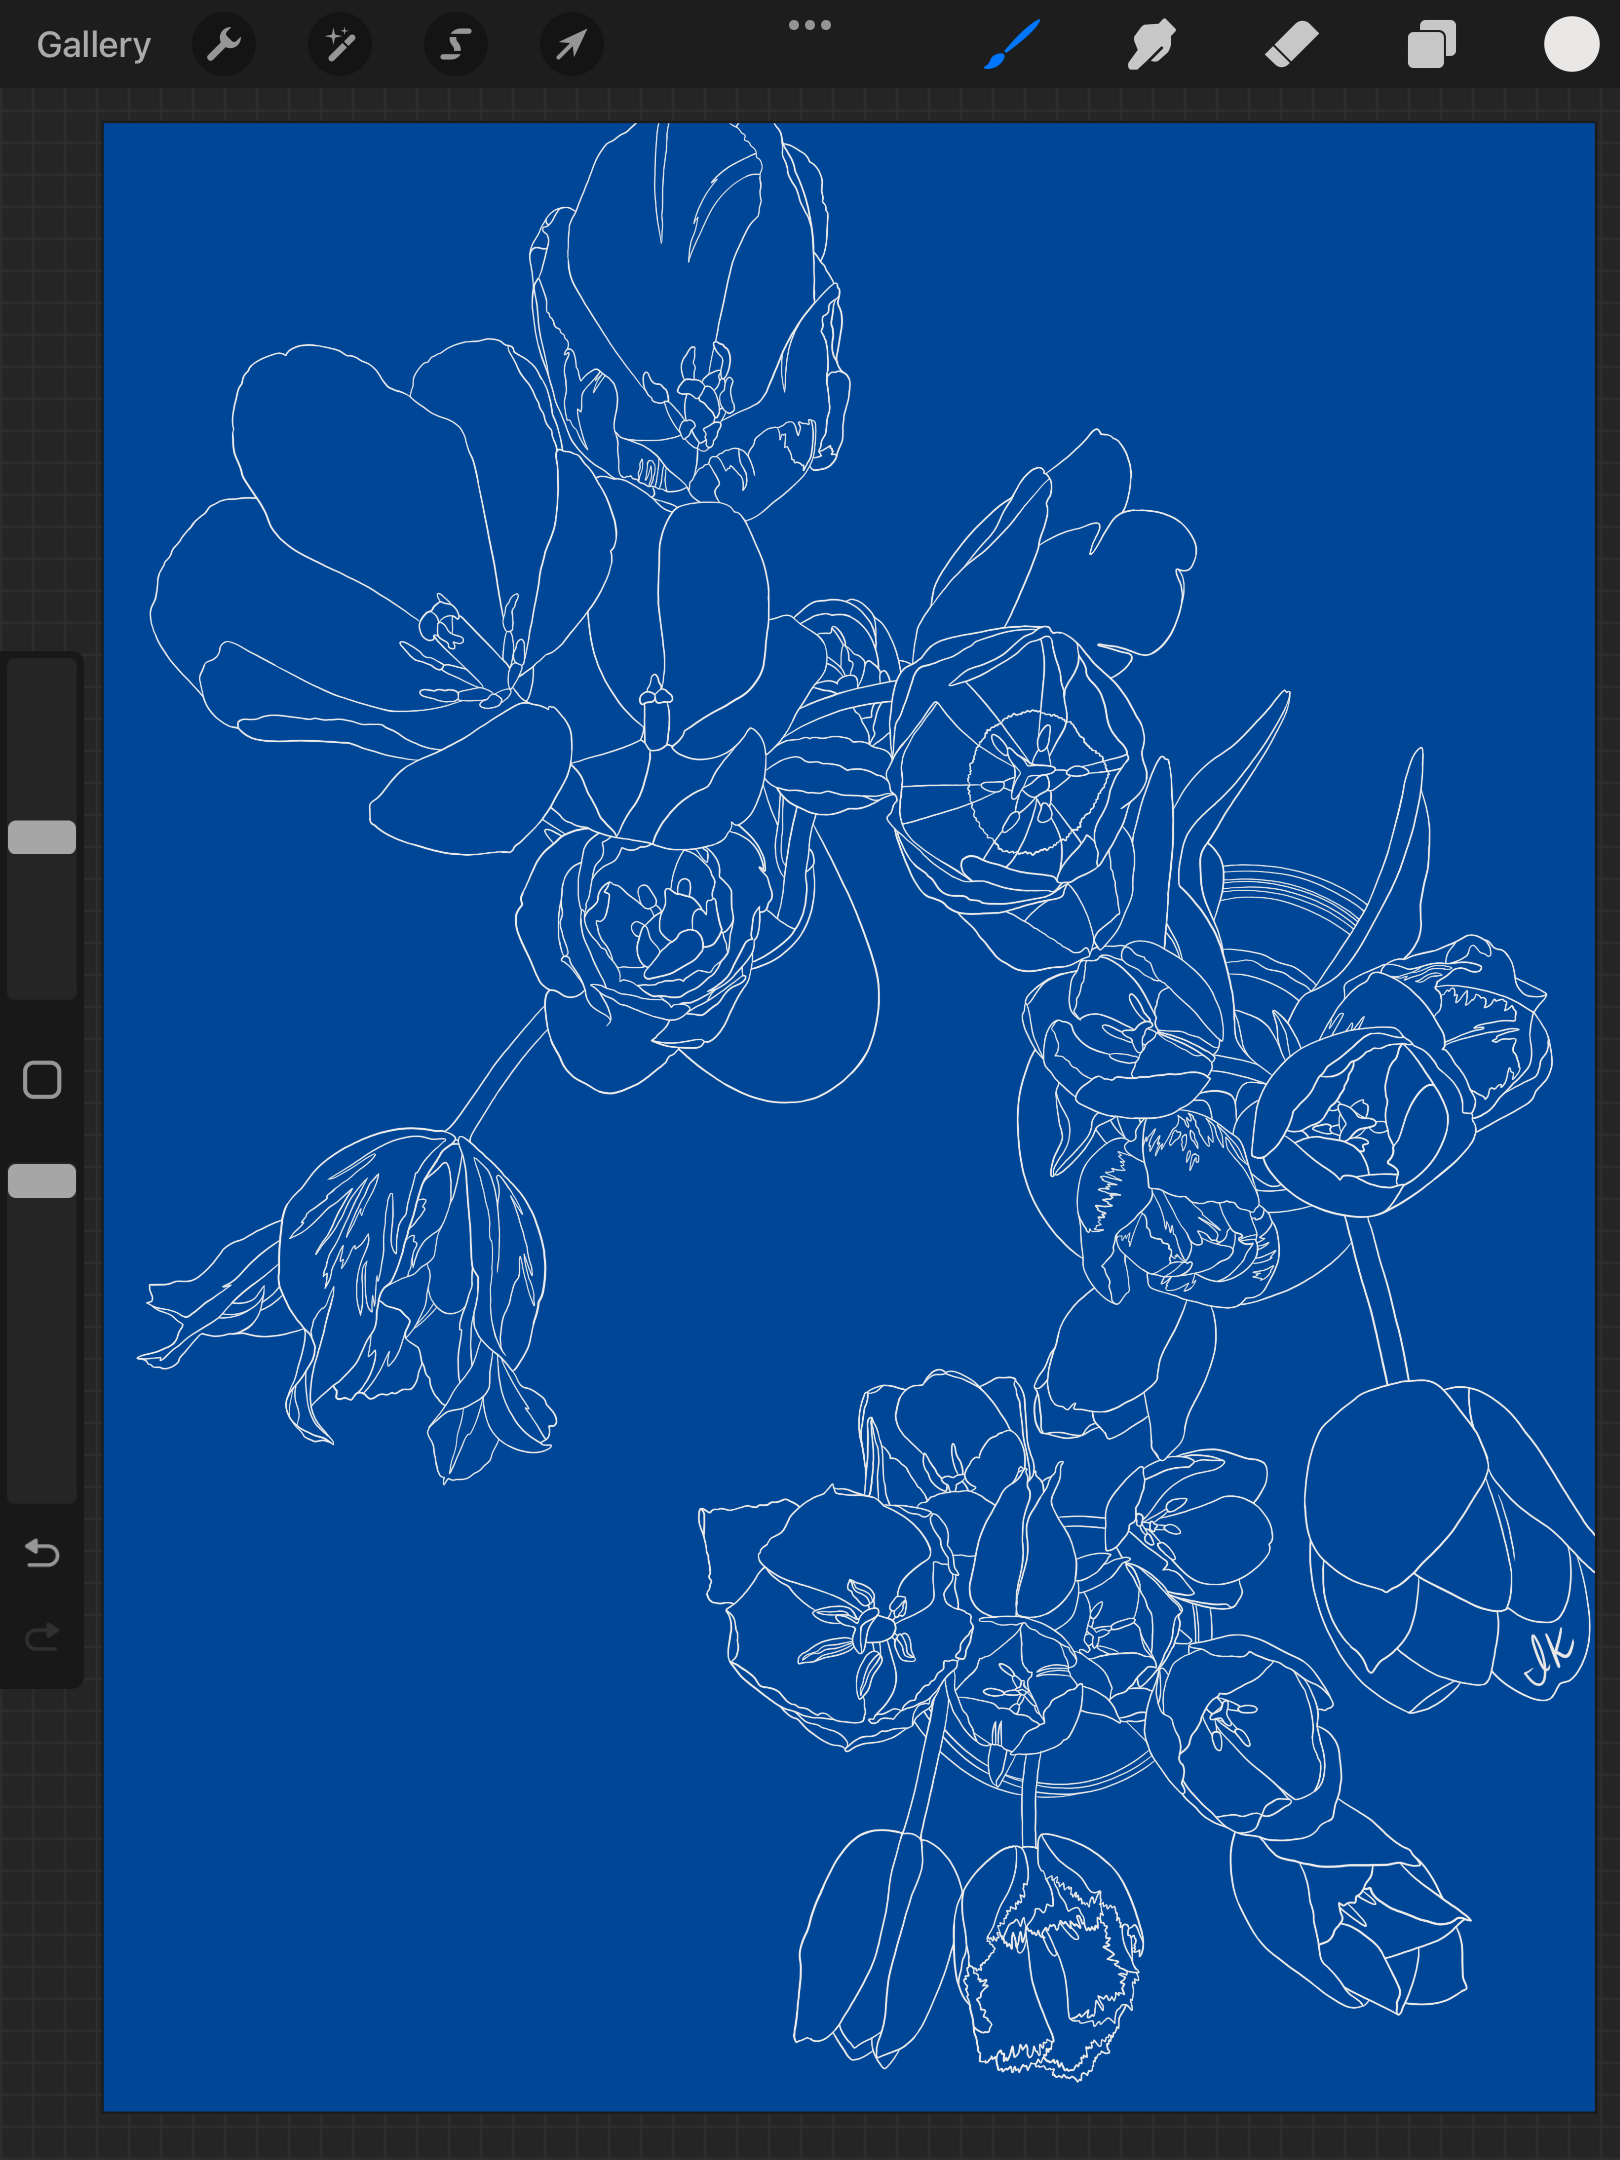1620x2160 pixels.
Task: Open the Adjustments magic wand menu
Action: pos(340,45)
